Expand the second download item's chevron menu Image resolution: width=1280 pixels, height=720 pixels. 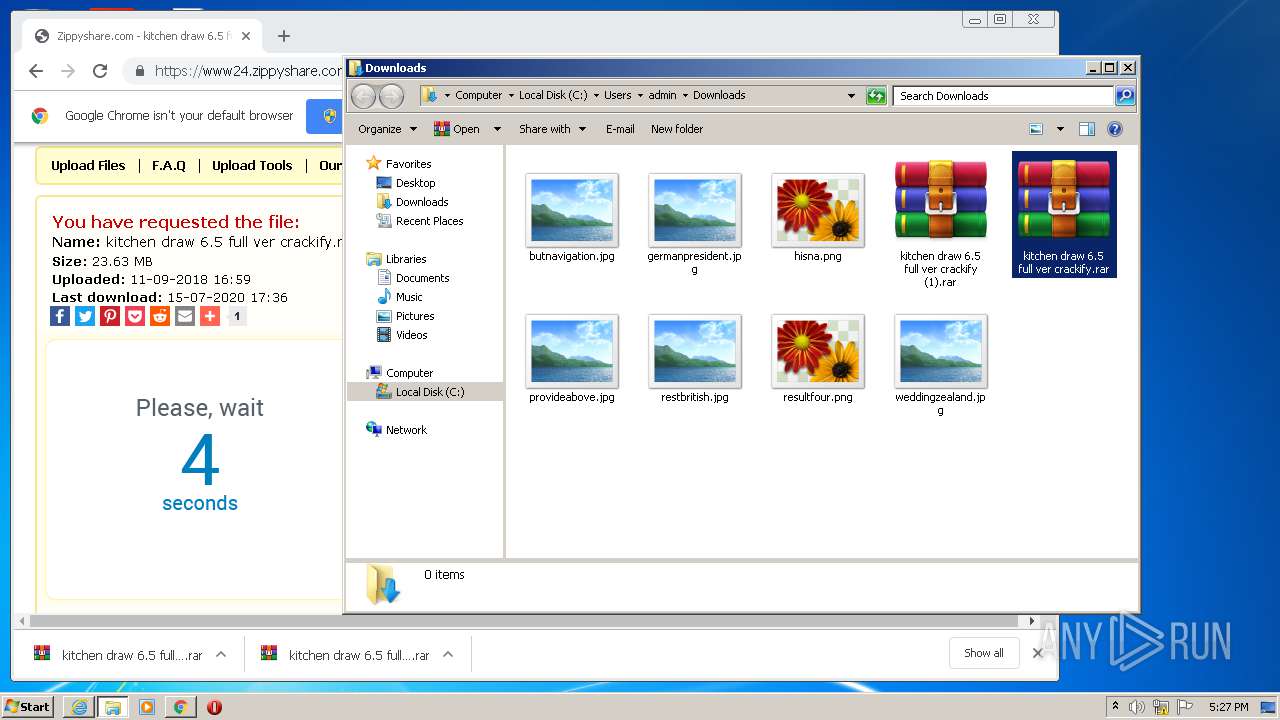[448, 654]
